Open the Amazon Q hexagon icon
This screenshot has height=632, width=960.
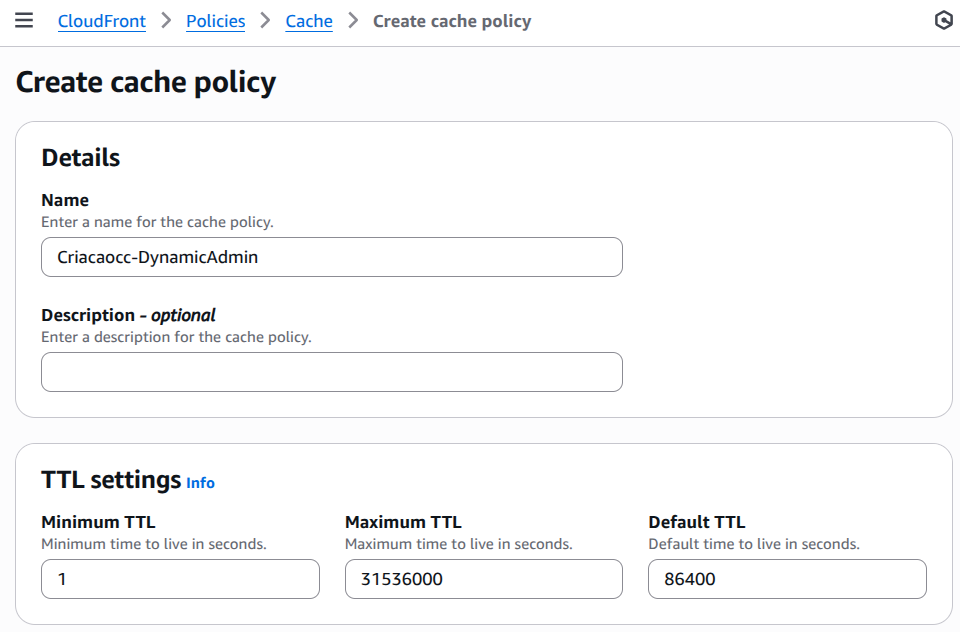pyautogui.click(x=942, y=21)
